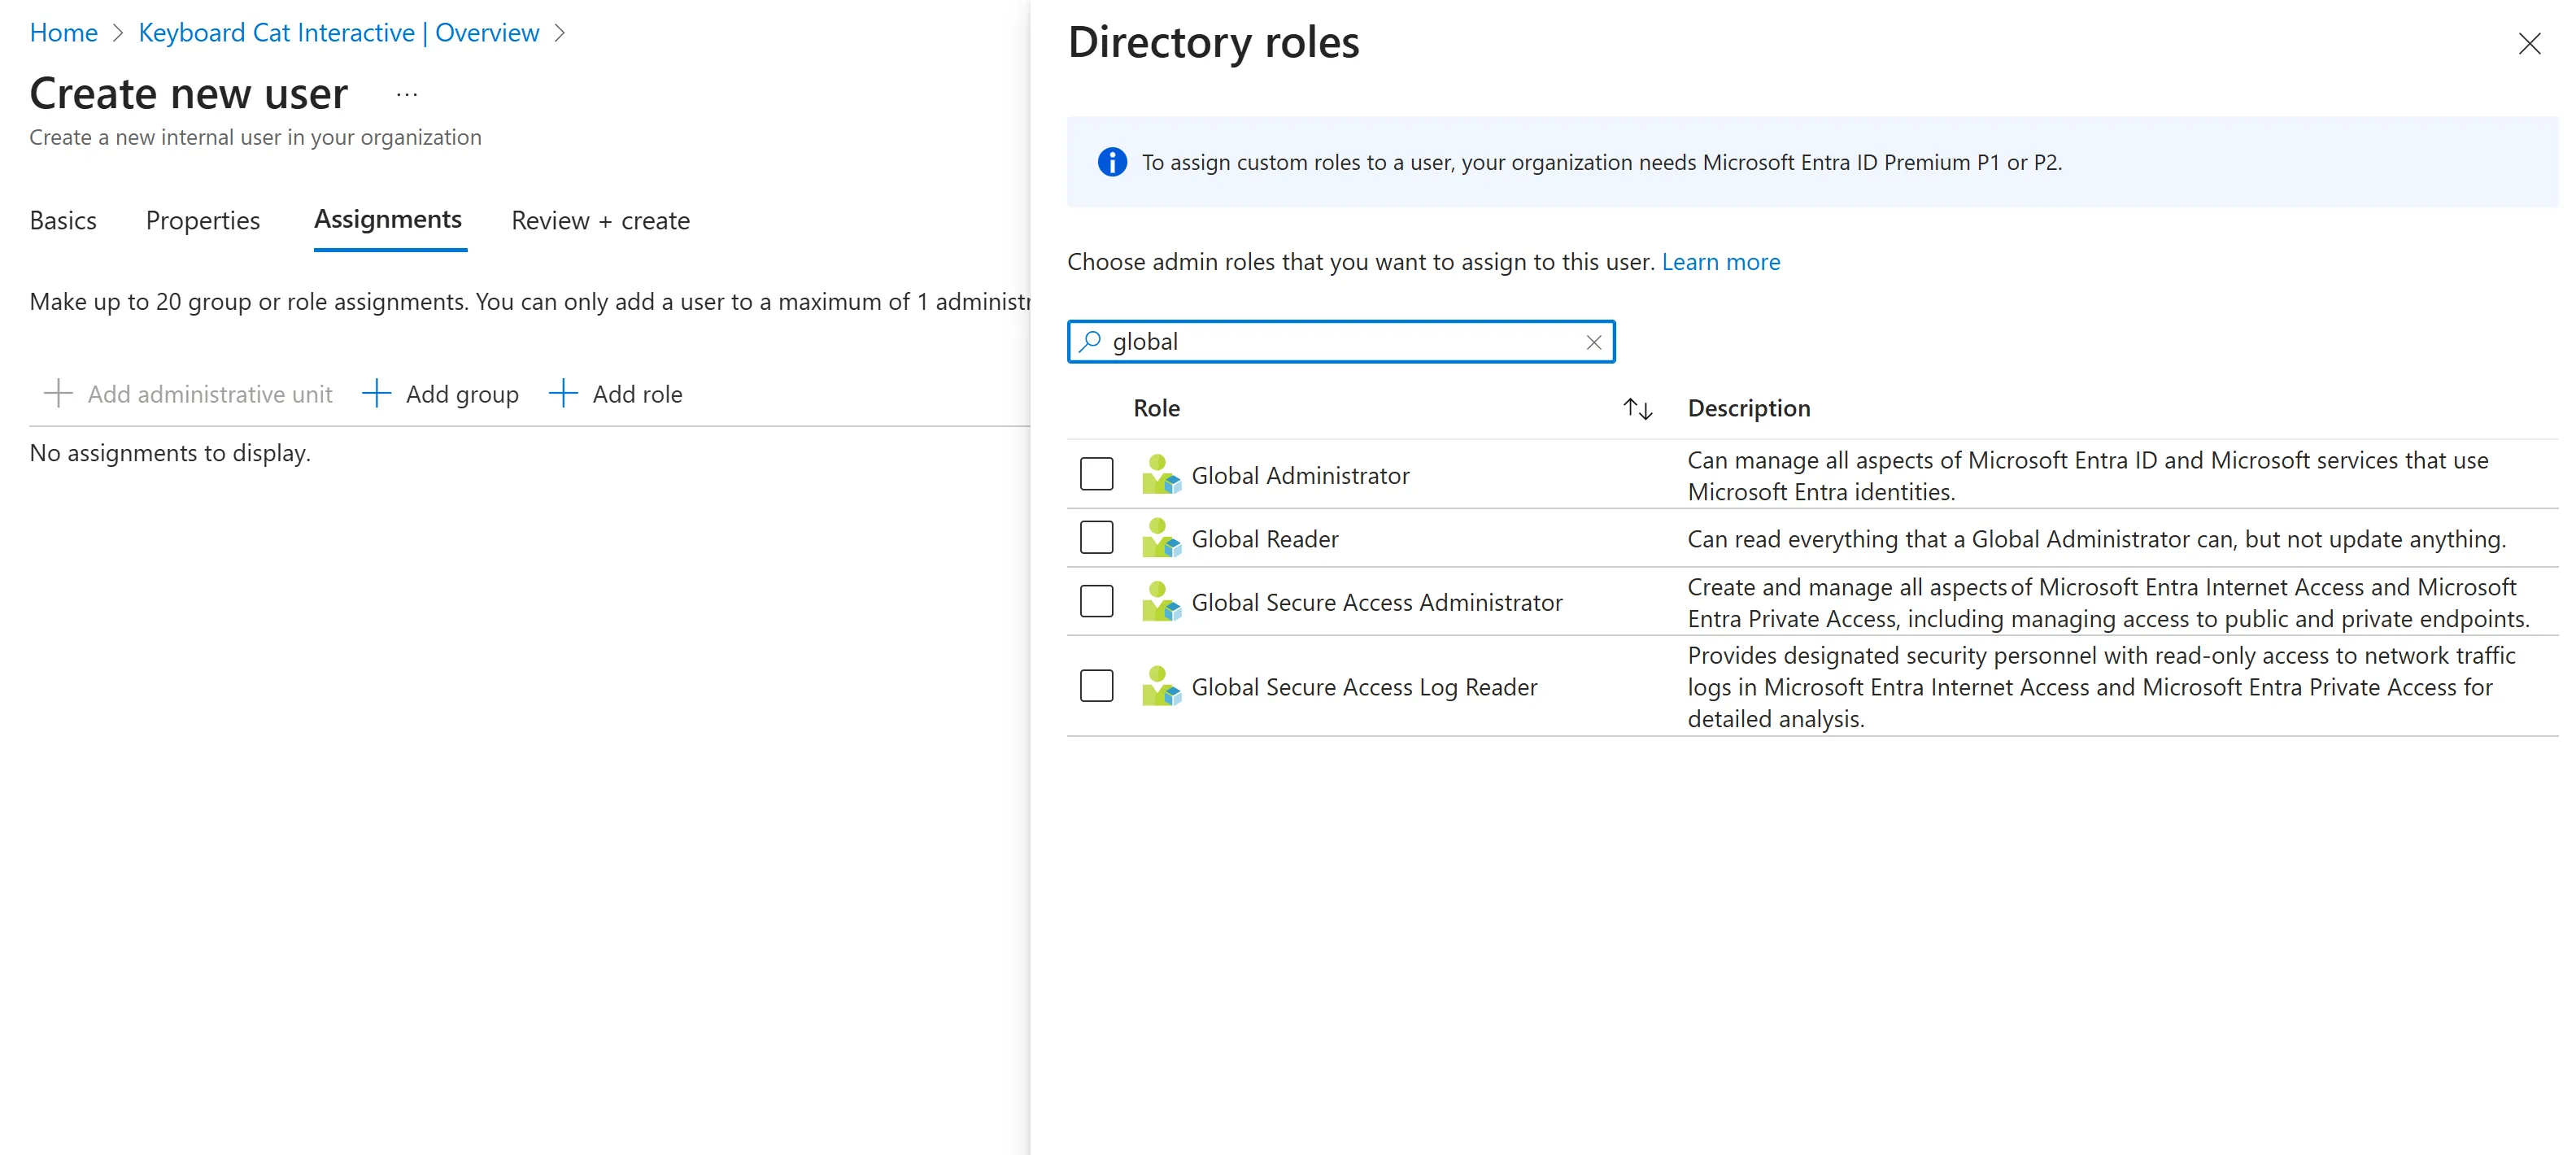Viewport: 2576px width, 1155px height.
Task: Navigate to Home via the breadcrumb
Action: coord(63,33)
